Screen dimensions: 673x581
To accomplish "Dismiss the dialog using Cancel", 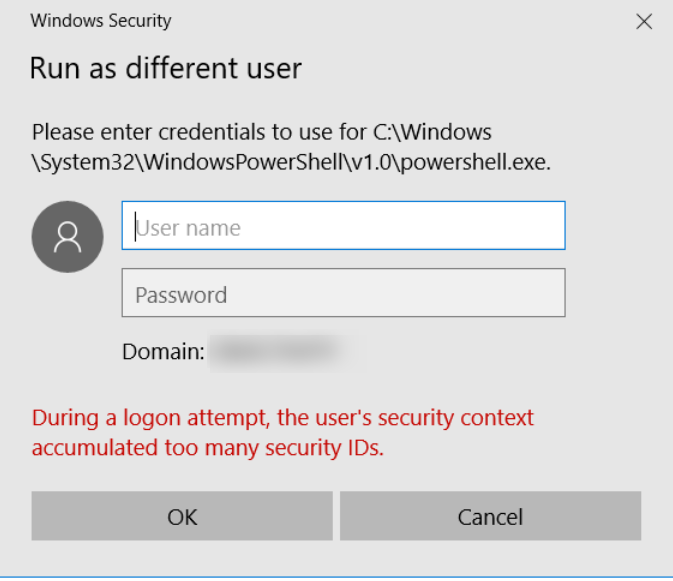I will tap(491, 516).
